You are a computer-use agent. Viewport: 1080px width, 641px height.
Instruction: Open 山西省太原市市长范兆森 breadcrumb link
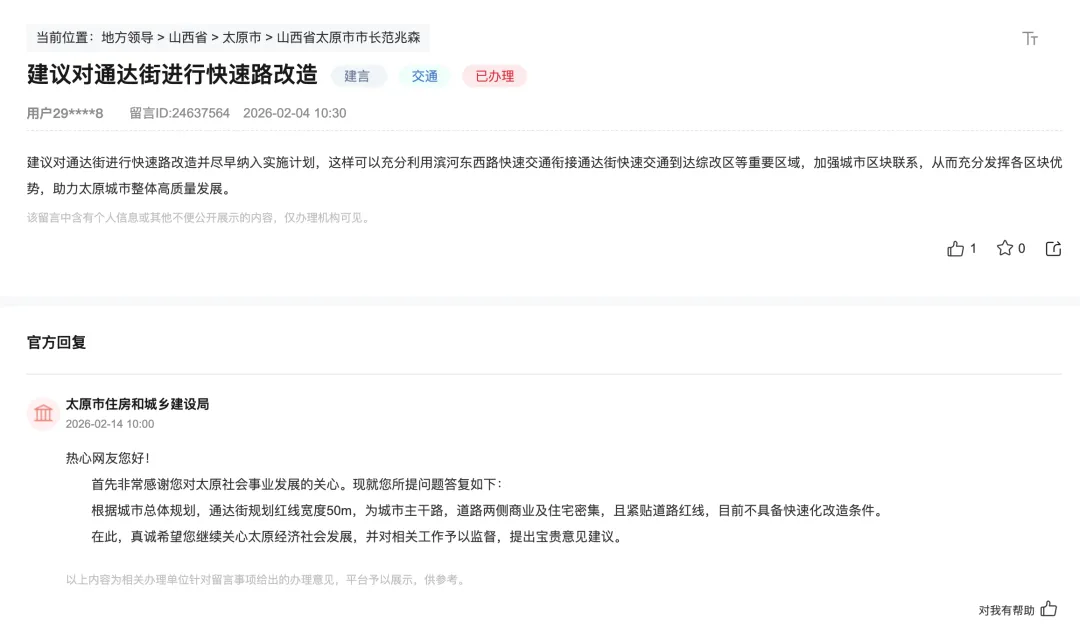[349, 38]
